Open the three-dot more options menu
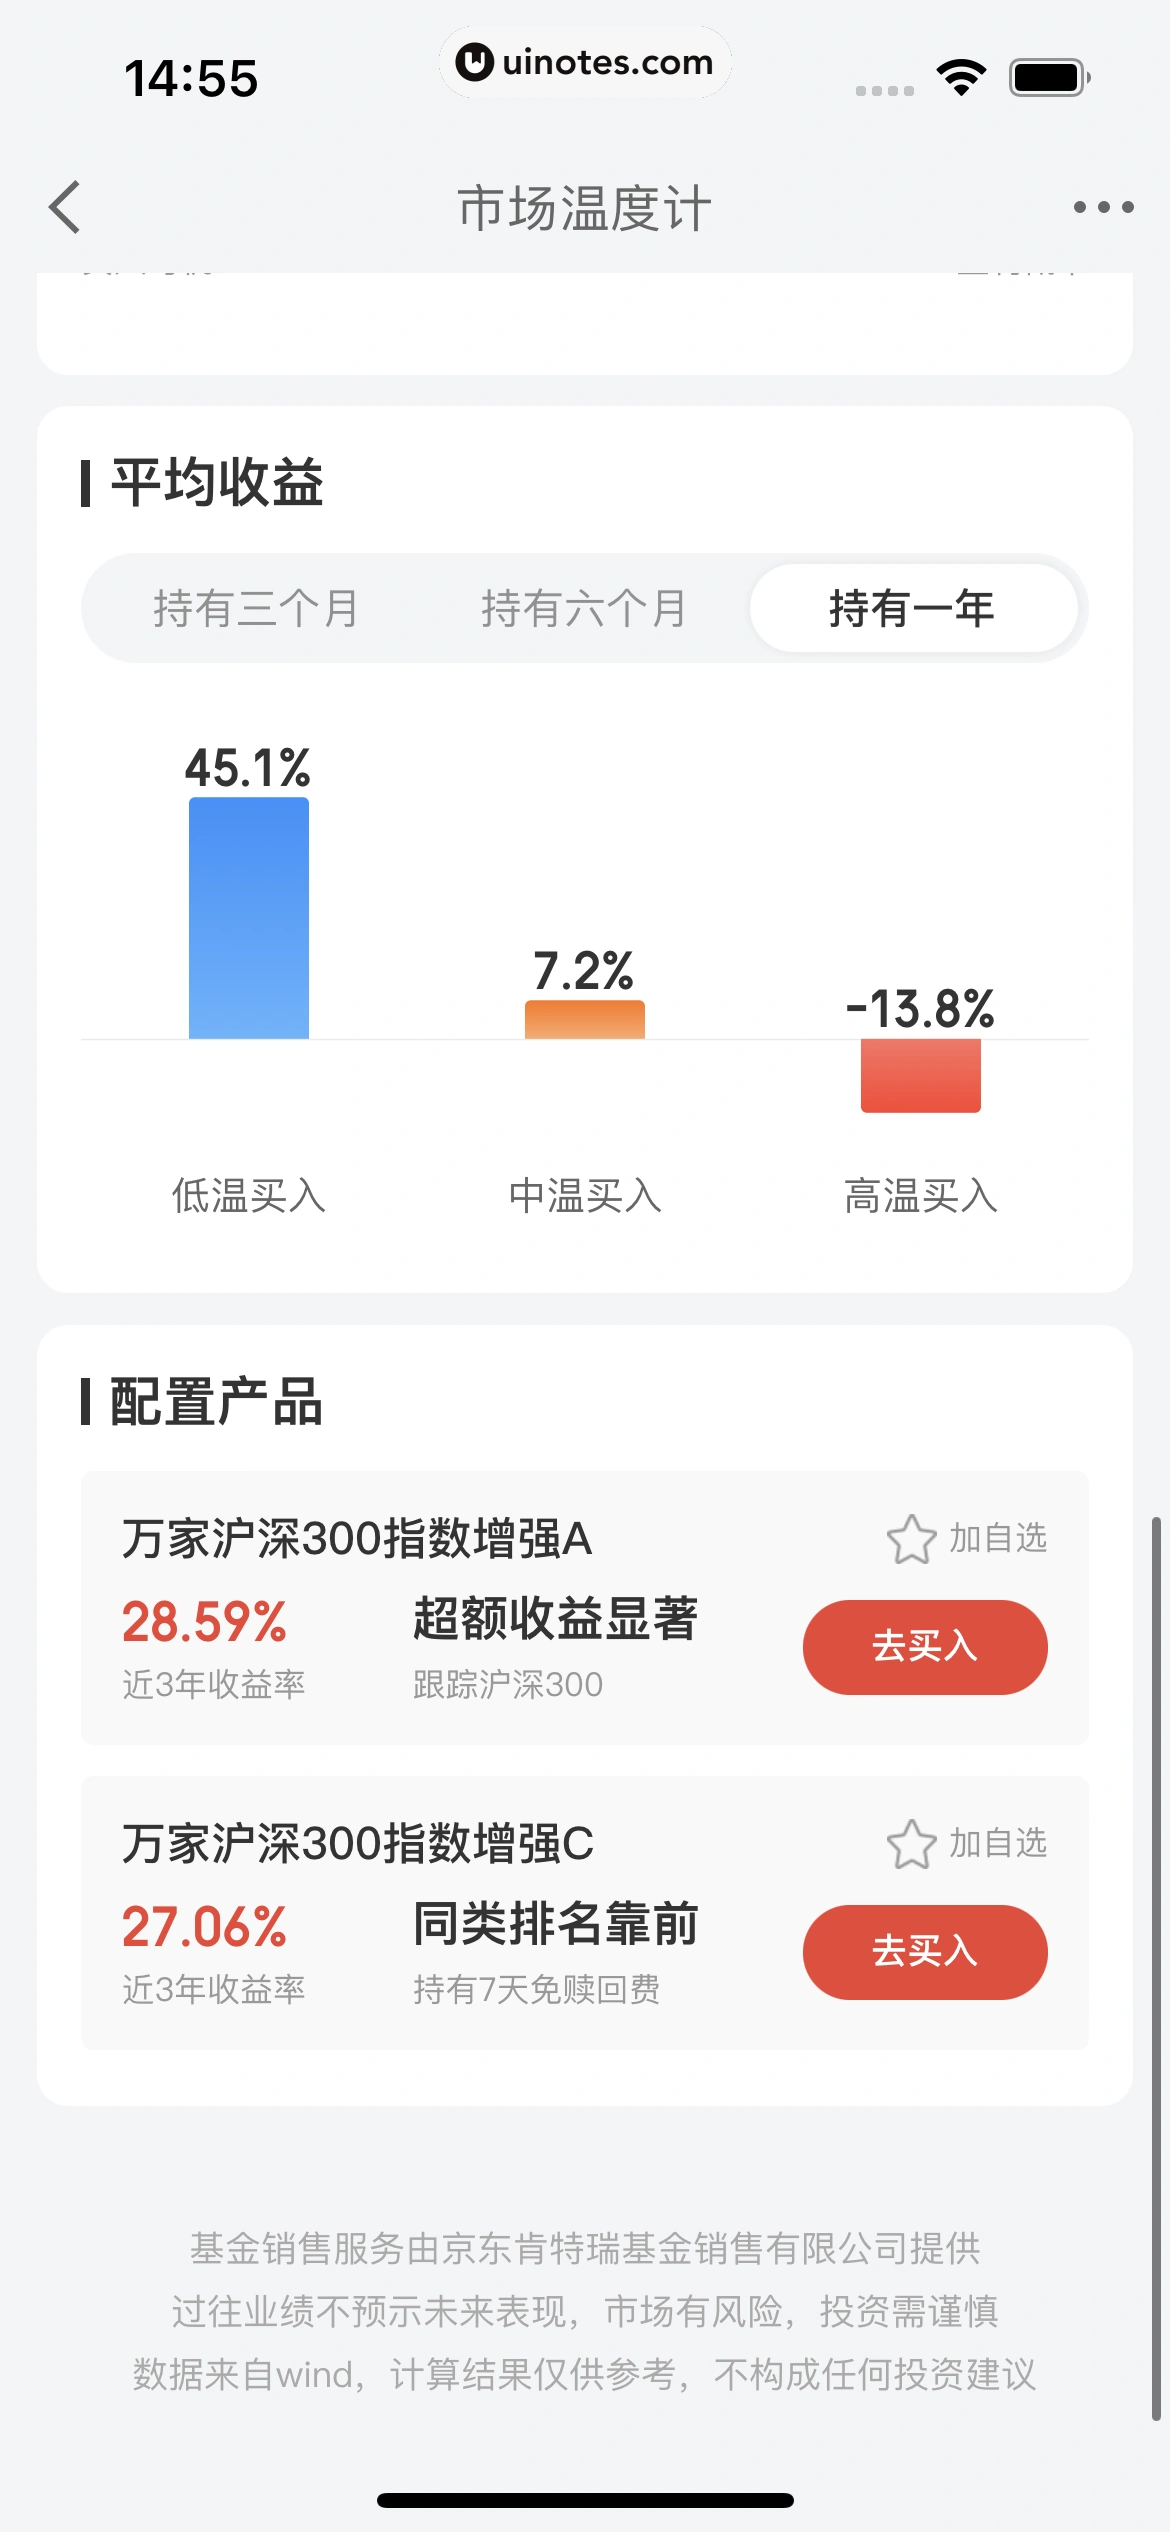The width and height of the screenshot is (1170, 2532). pos(1103,208)
